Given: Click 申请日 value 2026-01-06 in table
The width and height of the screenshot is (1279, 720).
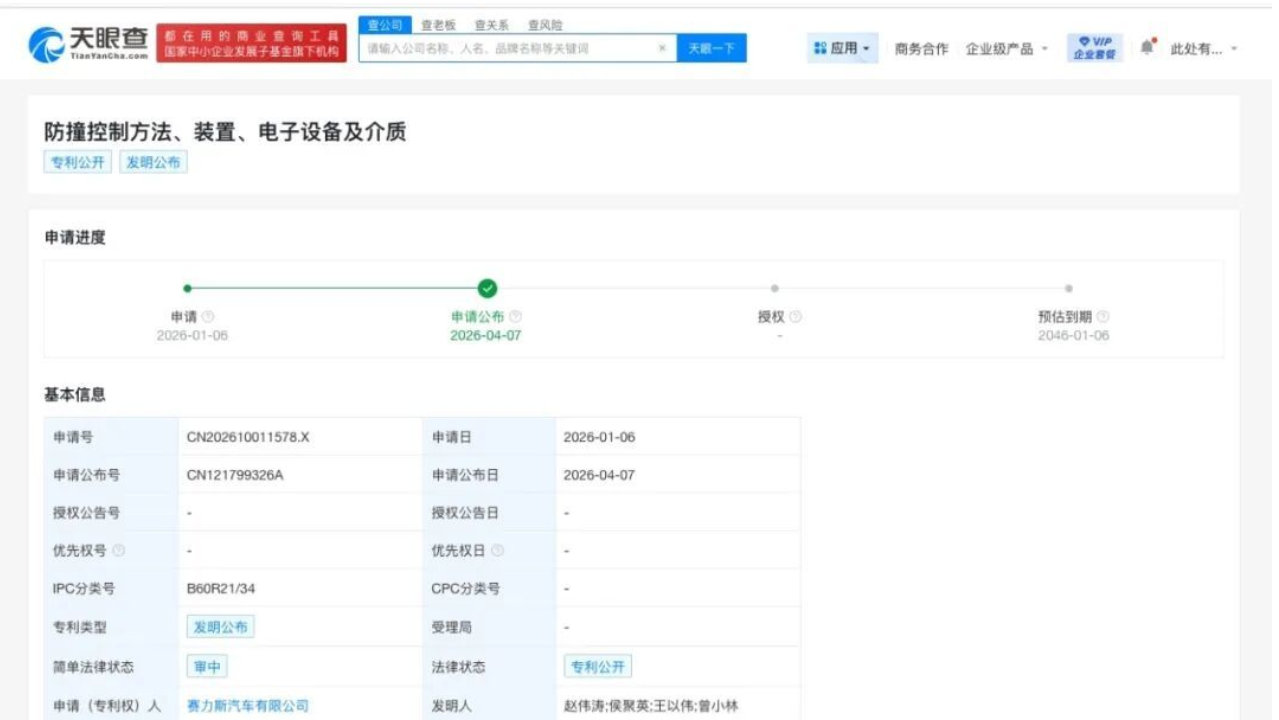Looking at the screenshot, I should click(599, 437).
